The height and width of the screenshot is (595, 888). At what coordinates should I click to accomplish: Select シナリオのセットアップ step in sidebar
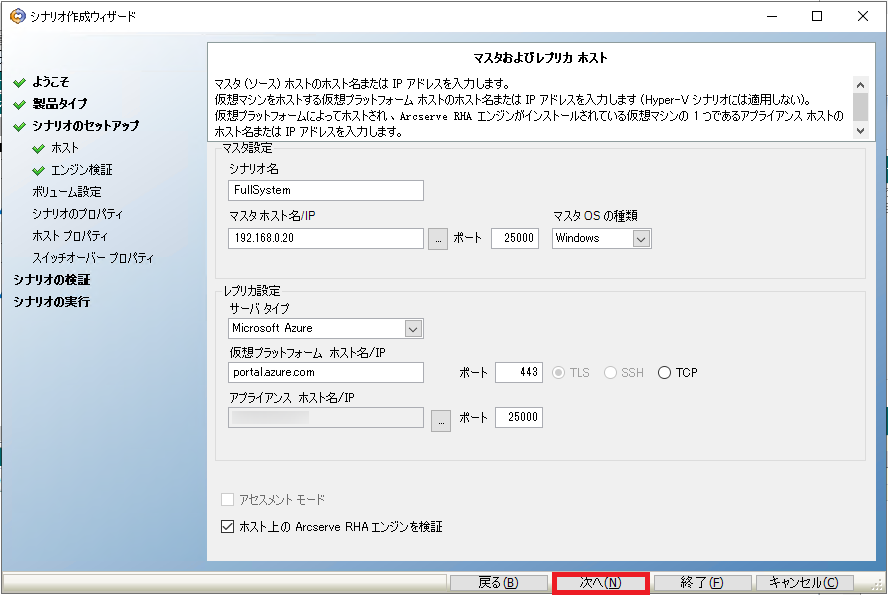click(x=86, y=126)
